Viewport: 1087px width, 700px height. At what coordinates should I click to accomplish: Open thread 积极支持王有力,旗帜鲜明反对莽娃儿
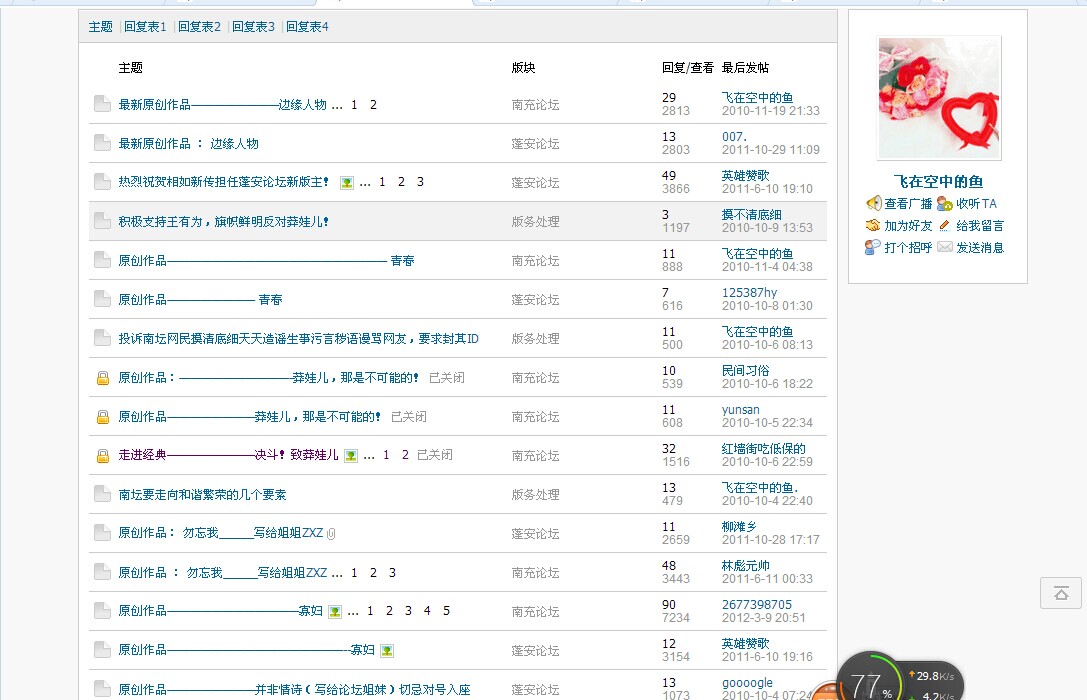pos(223,222)
